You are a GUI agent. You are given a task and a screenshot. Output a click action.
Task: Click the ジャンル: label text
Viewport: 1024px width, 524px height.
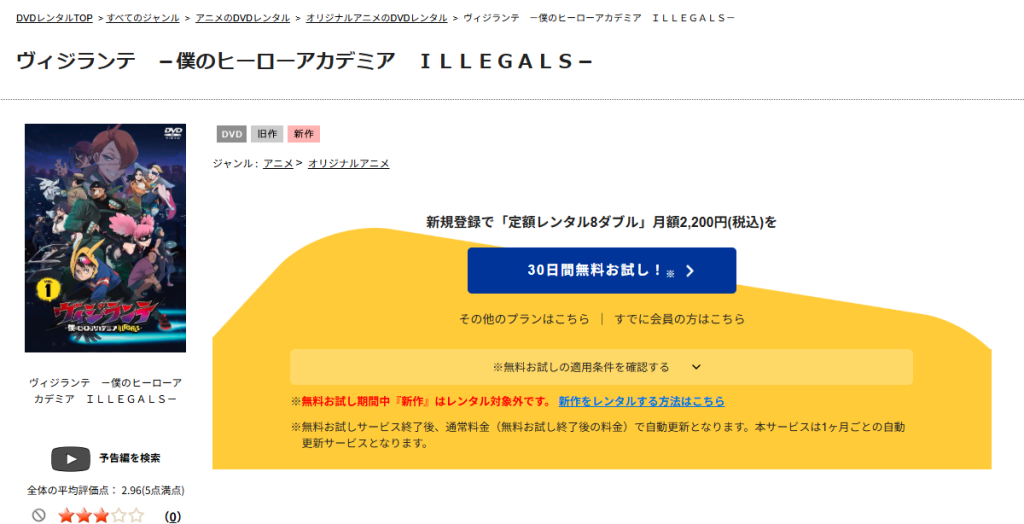tap(235, 163)
